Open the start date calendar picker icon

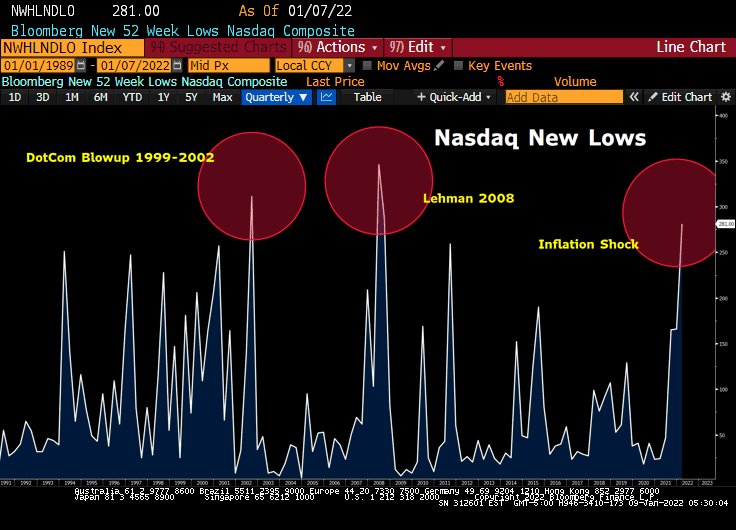click(81, 65)
